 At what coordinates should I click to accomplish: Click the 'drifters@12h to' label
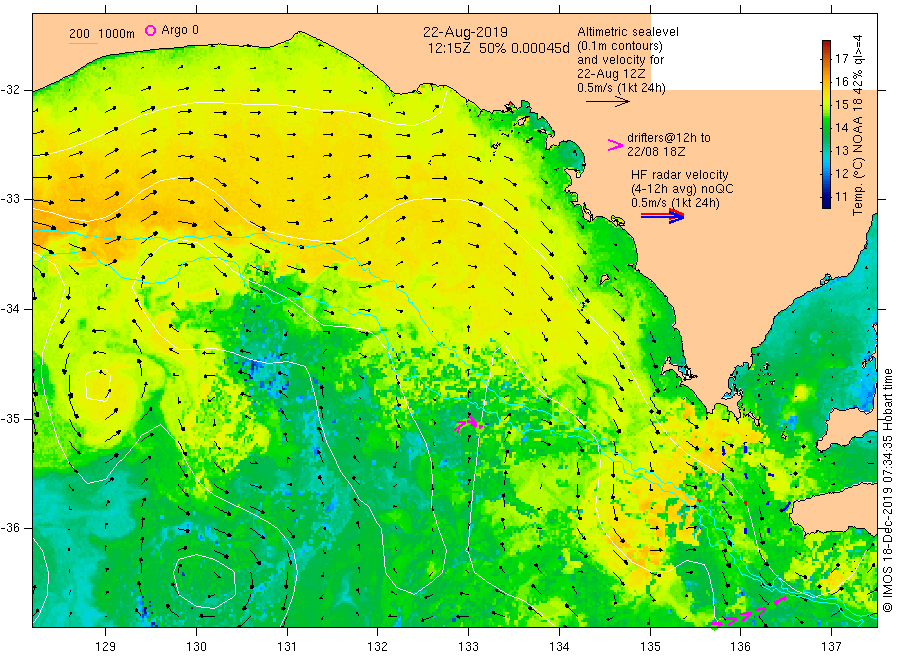[x=669, y=138]
